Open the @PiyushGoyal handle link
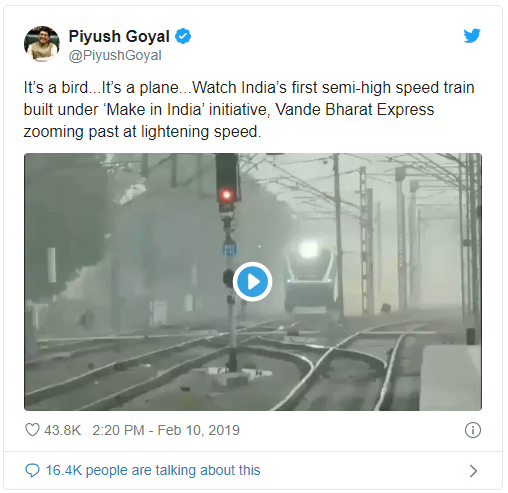Viewport: 508px width, 493px height. (115, 55)
